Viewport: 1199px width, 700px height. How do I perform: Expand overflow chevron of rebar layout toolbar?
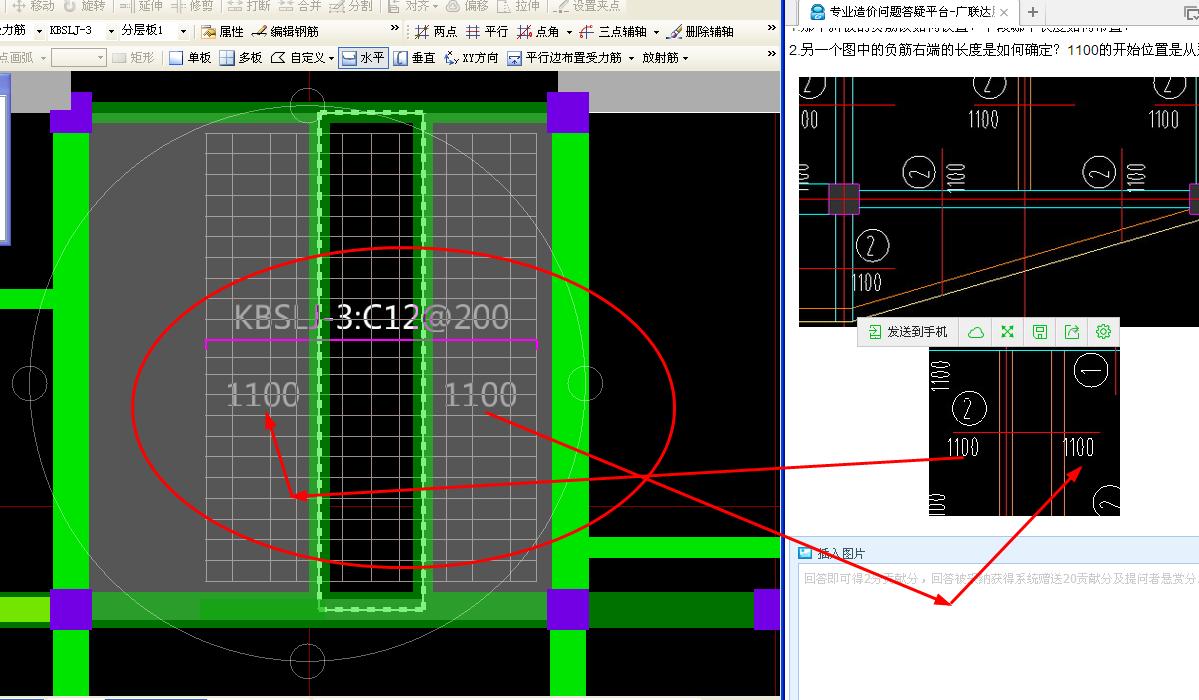point(772,54)
